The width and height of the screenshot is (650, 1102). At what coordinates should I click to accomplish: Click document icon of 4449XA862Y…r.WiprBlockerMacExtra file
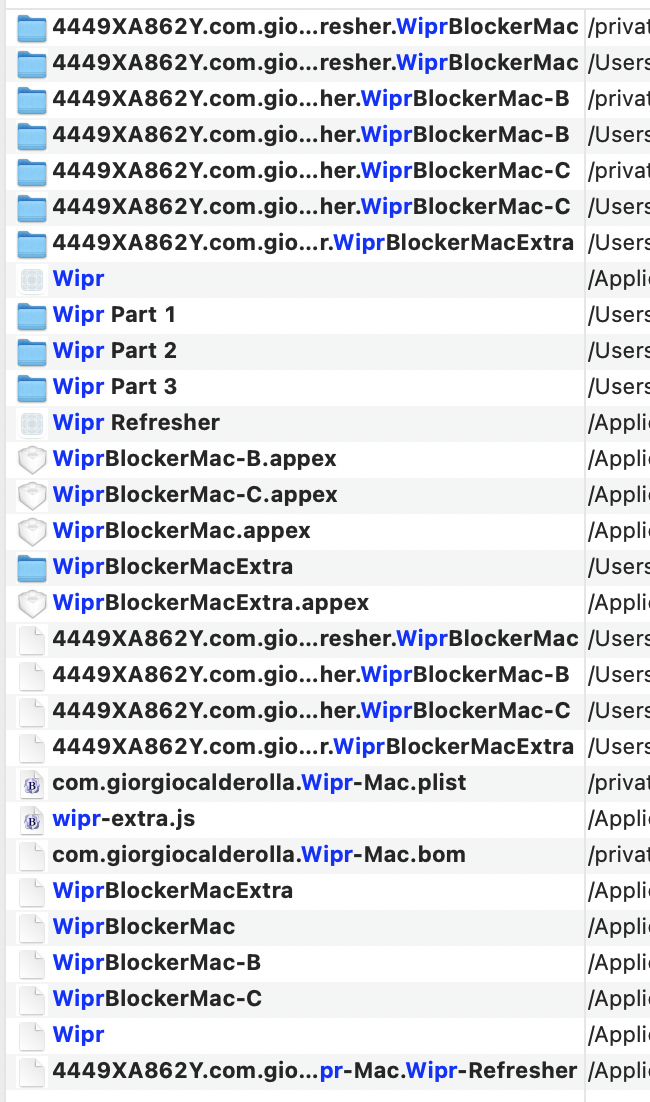tap(32, 748)
